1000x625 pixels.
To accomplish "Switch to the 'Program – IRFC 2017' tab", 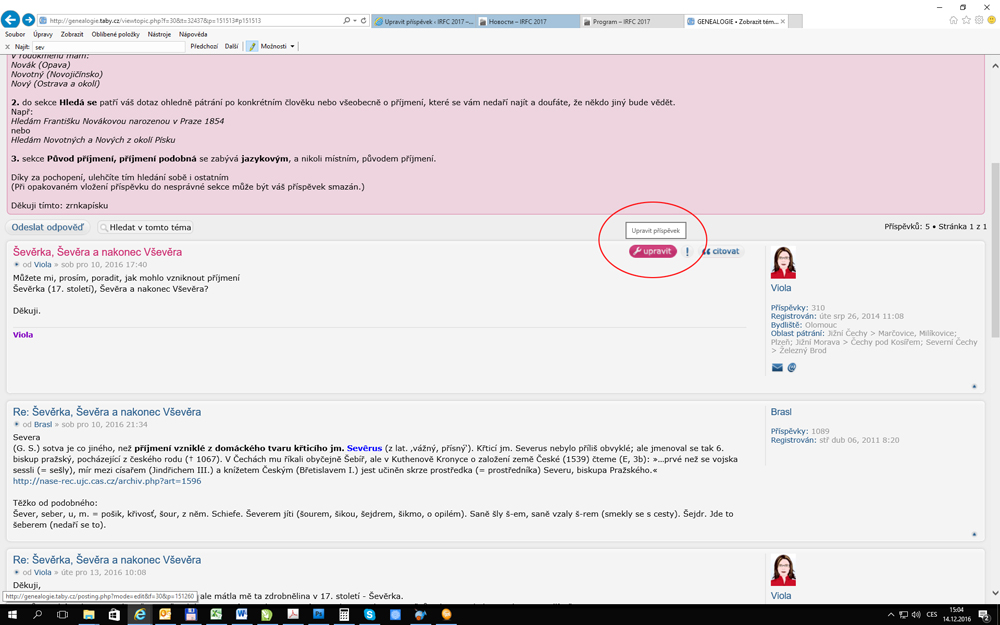I will pyautogui.click(x=630, y=21).
